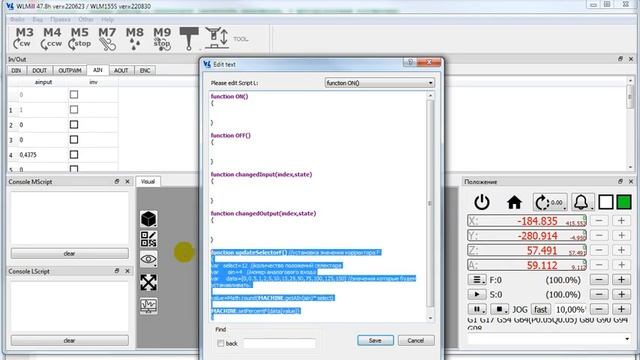Screen dimensions: 640x360
Task: Open the bell alarm icon
Action: pos(582,202)
